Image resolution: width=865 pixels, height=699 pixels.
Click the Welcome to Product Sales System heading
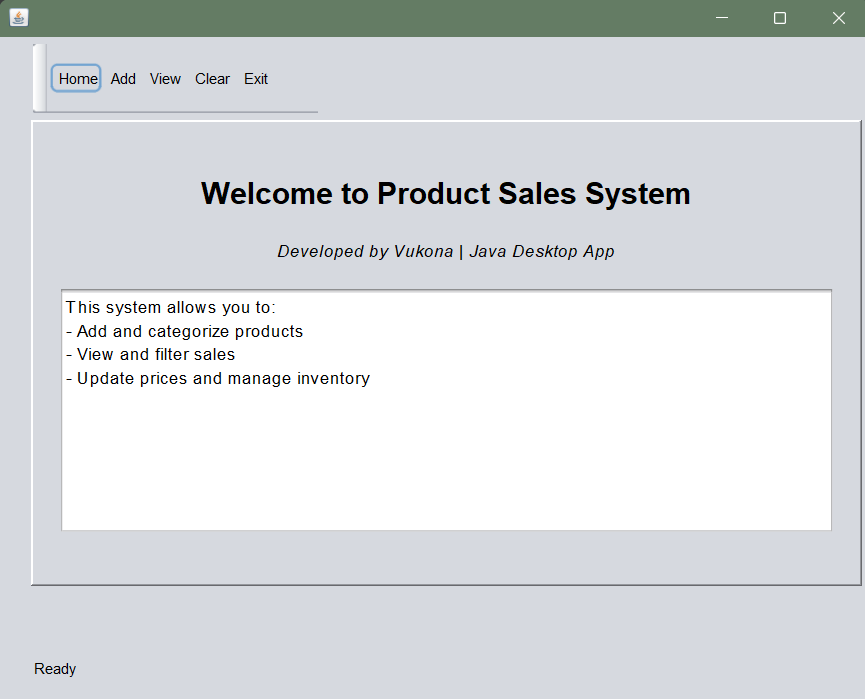tap(445, 193)
